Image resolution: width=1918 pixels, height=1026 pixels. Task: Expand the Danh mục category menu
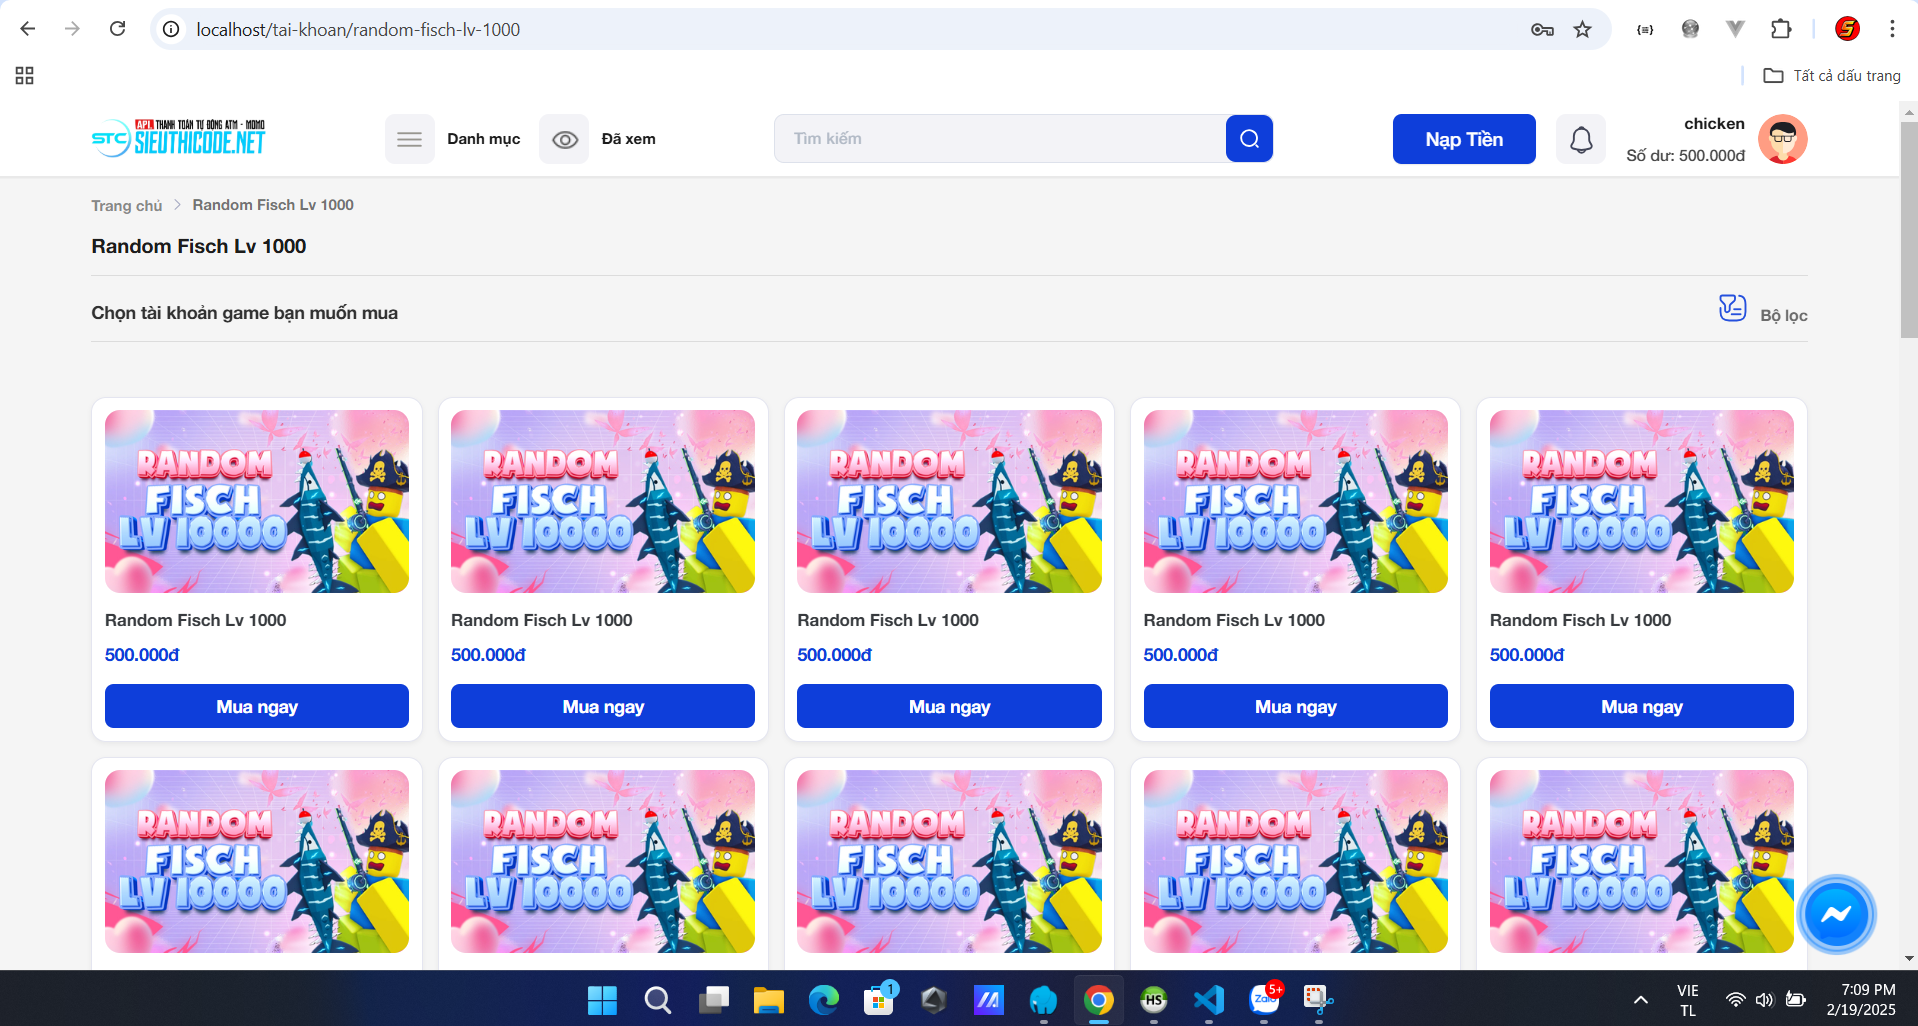410,139
